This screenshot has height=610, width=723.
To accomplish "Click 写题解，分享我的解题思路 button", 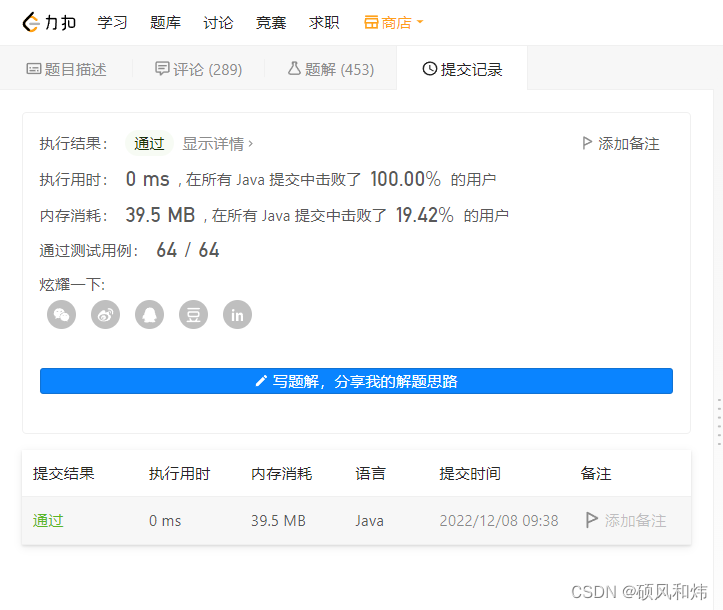I will click(x=356, y=381).
